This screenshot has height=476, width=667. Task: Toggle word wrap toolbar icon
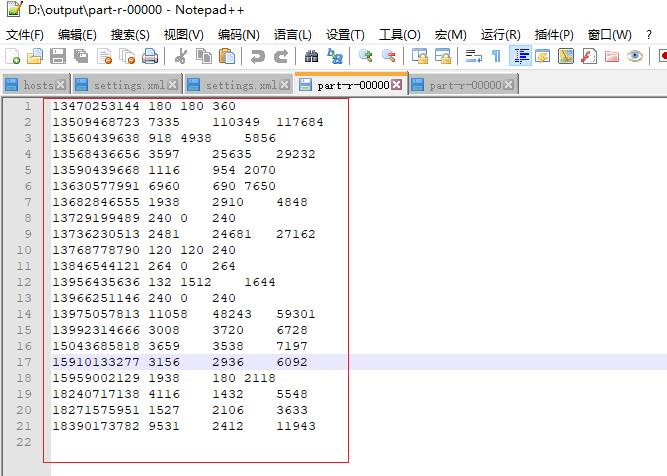tap(473, 56)
